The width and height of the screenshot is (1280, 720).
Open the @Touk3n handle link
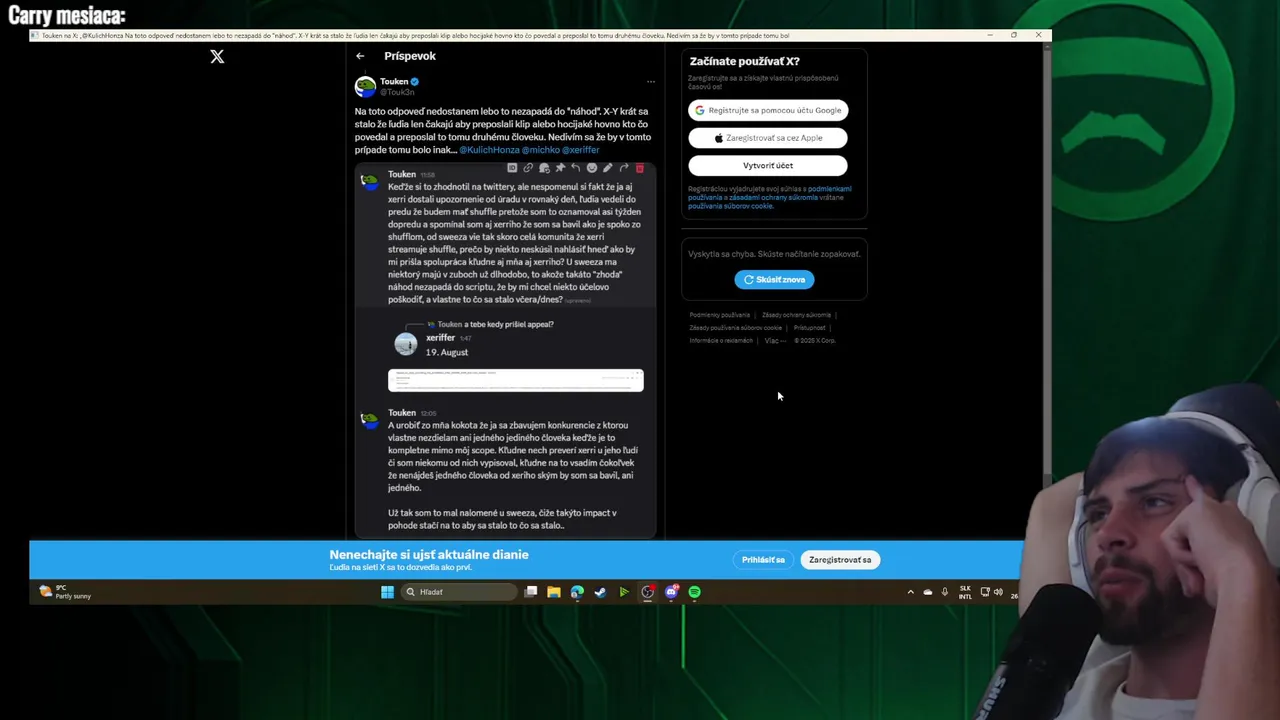click(x=397, y=92)
